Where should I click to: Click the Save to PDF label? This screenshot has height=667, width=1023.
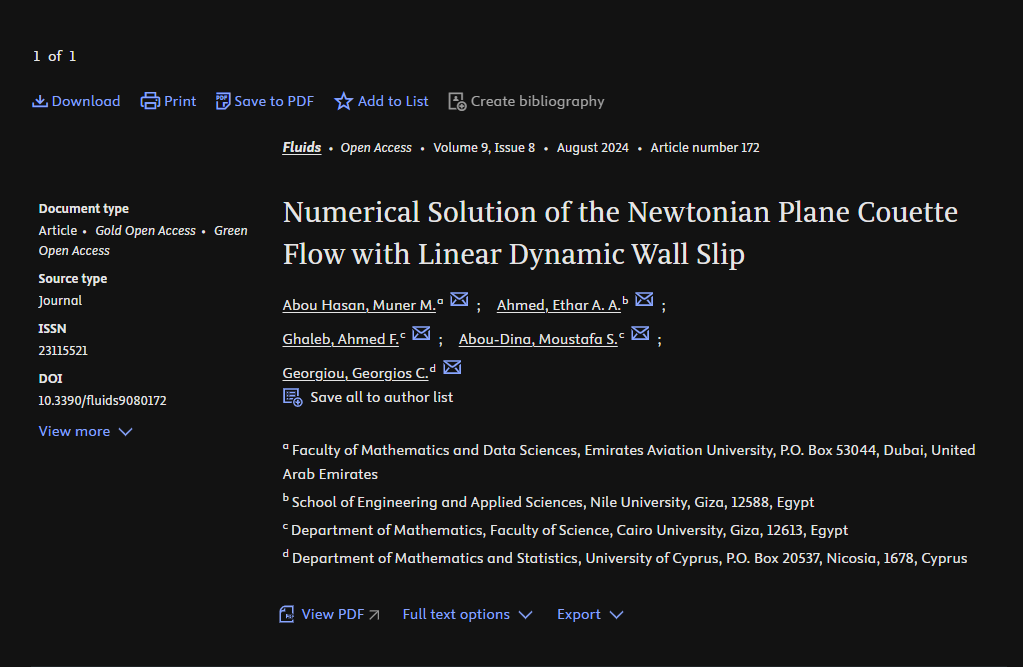[274, 101]
